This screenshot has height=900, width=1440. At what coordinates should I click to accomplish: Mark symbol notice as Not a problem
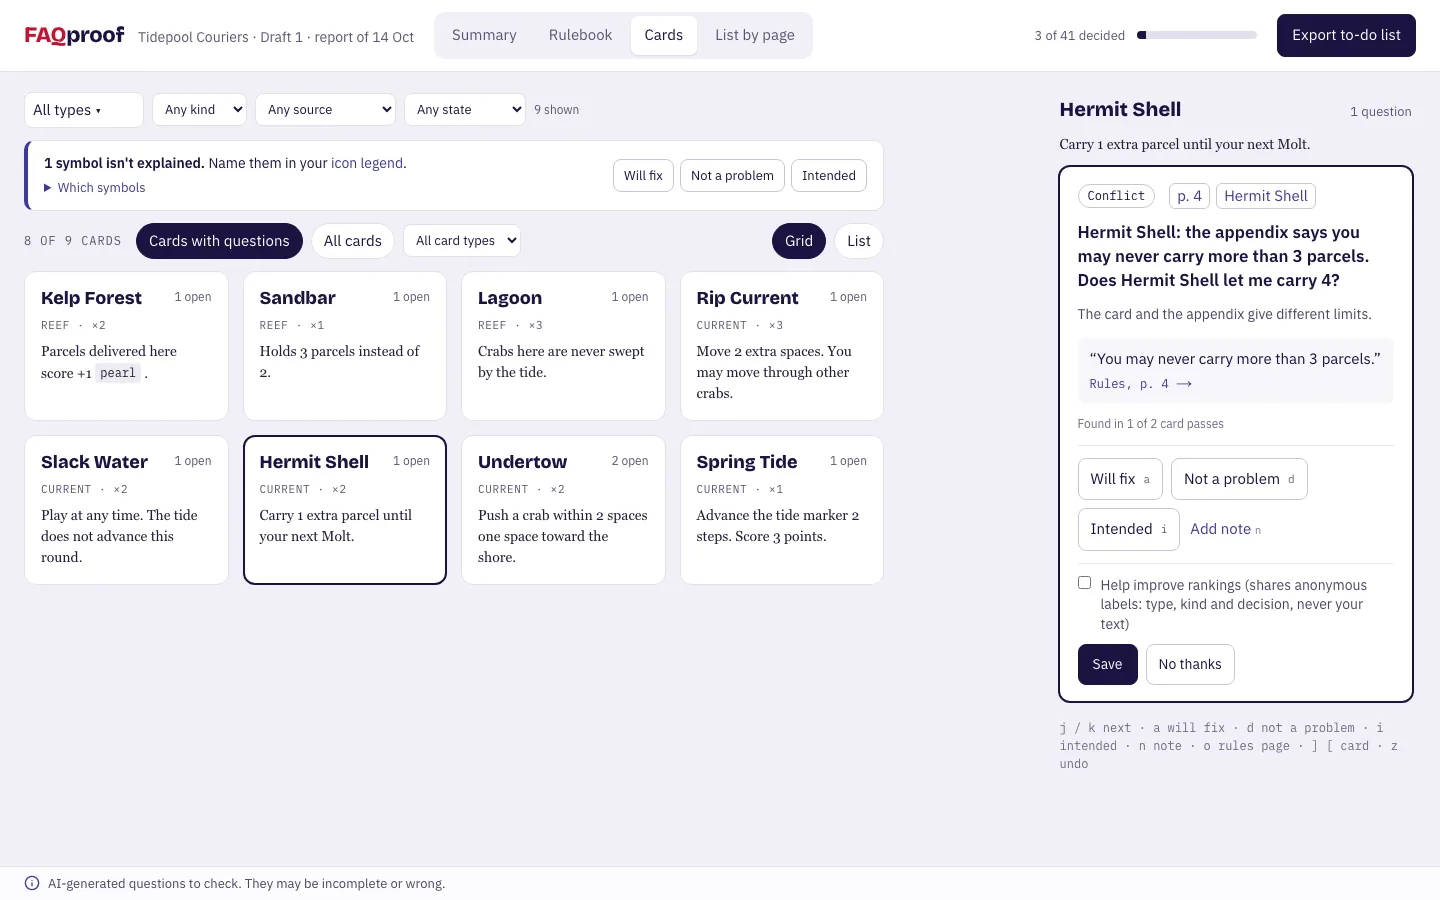(x=732, y=176)
